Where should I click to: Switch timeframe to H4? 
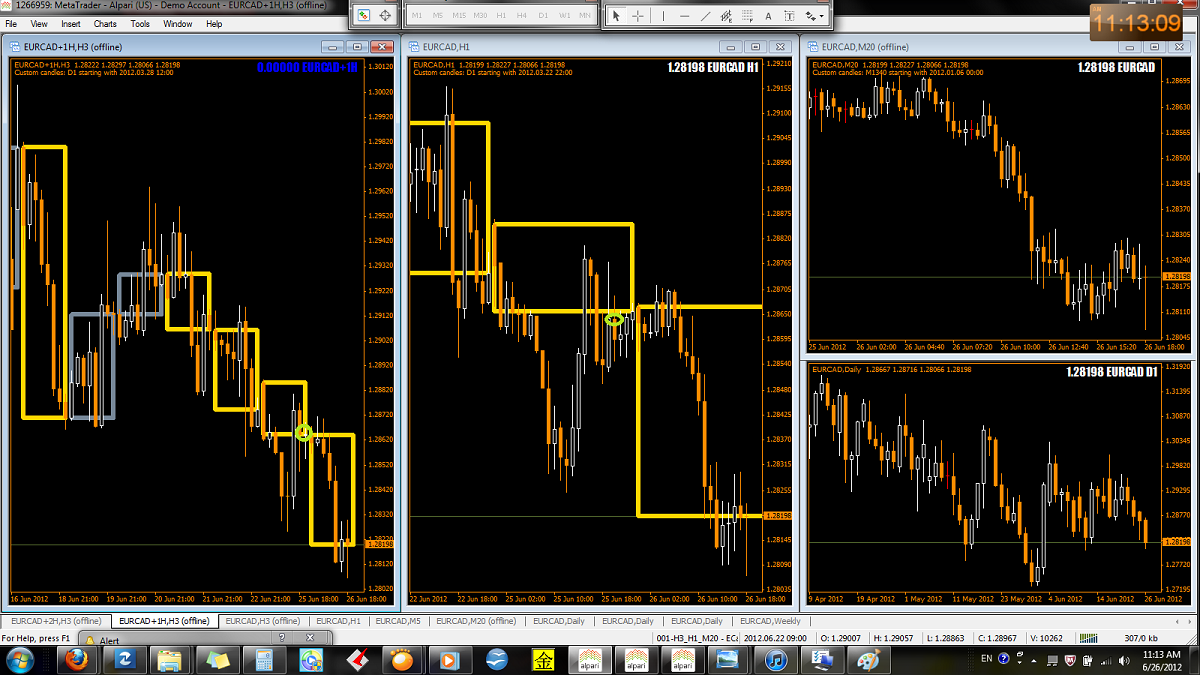tap(522, 16)
